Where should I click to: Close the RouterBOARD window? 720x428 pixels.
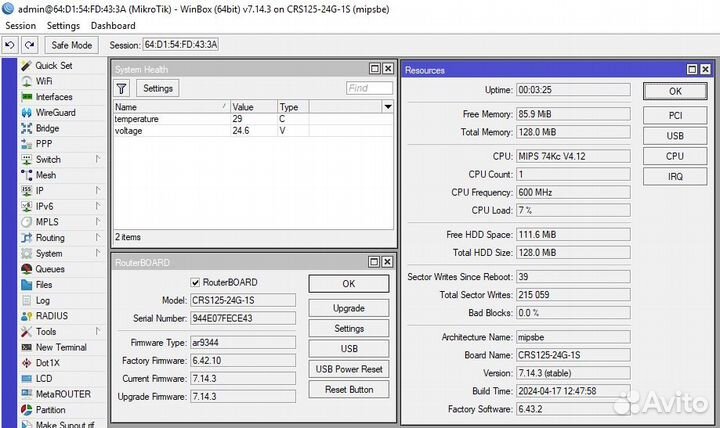point(388,262)
